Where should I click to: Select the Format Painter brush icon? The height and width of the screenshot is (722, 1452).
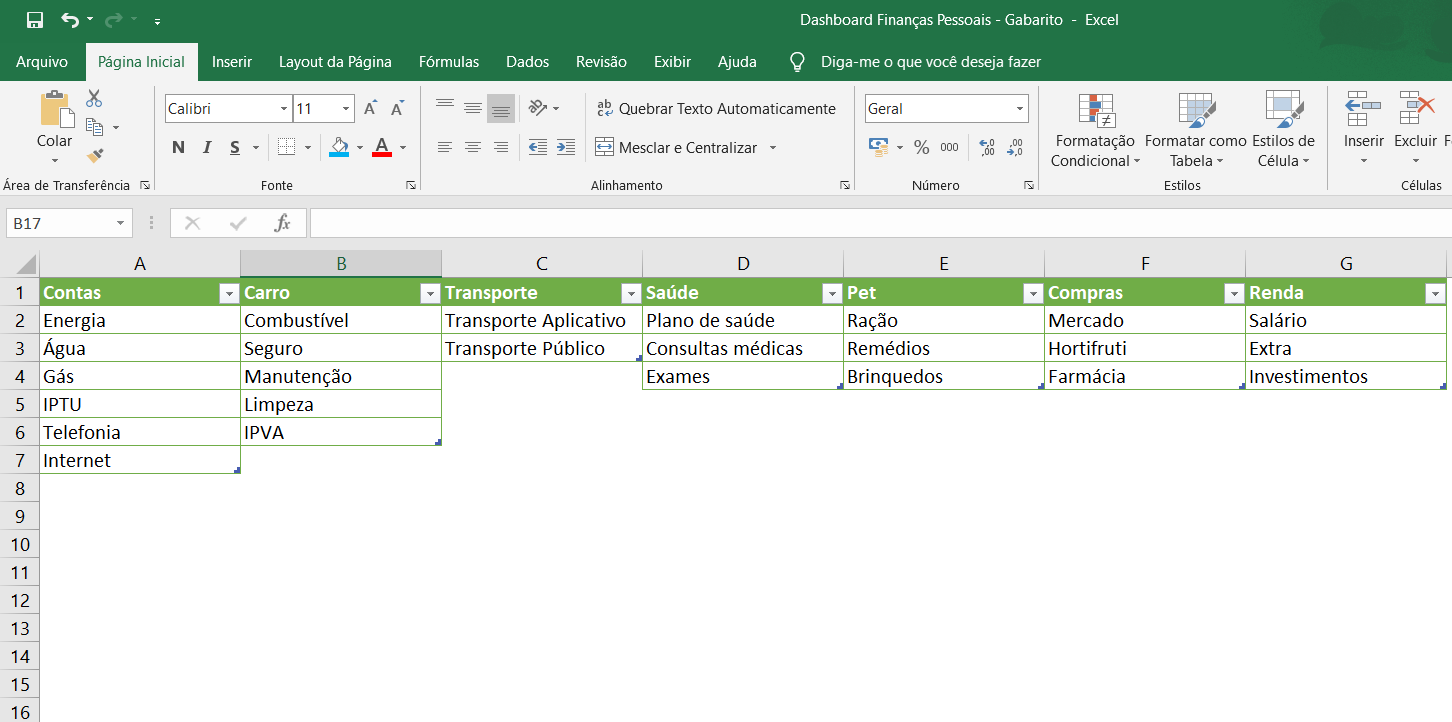[95, 155]
